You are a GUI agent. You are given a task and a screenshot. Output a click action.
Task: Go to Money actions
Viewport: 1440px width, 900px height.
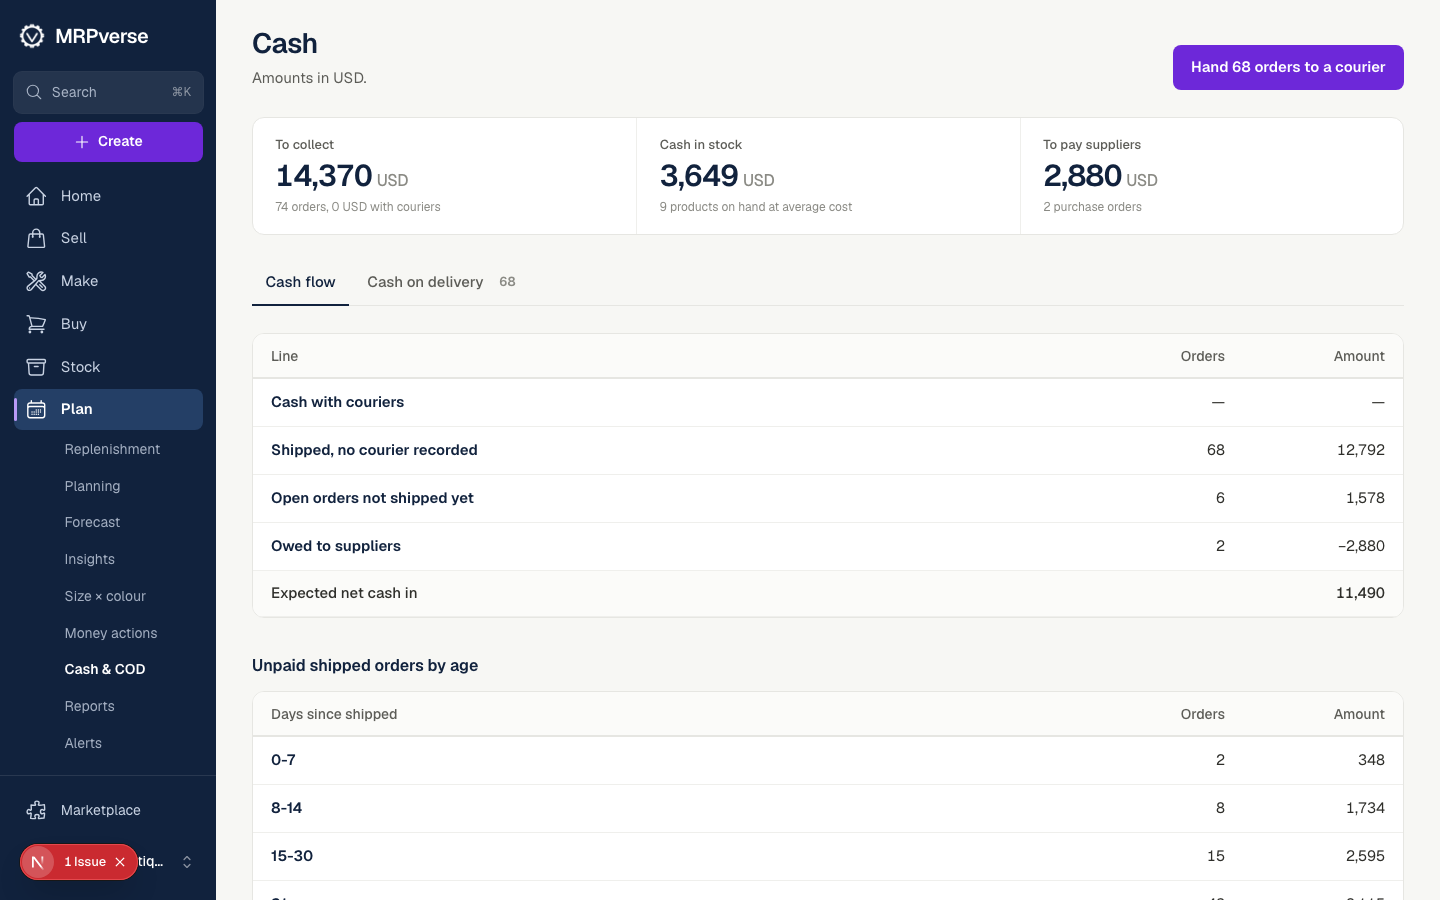click(111, 633)
